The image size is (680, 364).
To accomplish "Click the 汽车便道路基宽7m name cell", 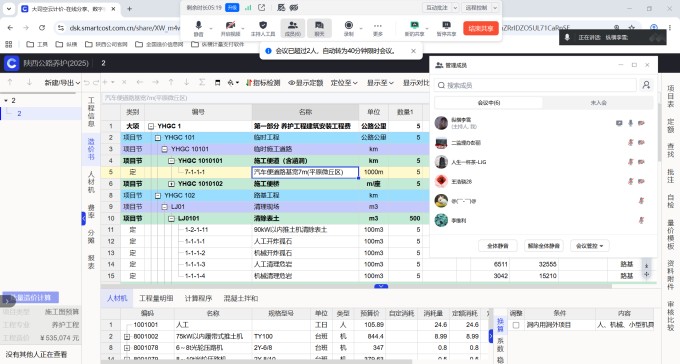I will (x=305, y=172).
